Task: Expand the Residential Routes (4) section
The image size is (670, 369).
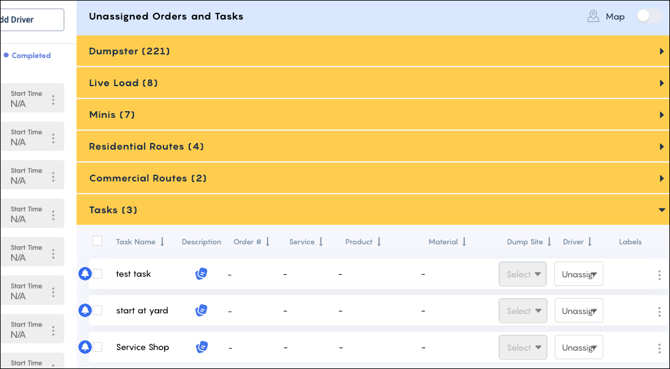Action: 373,146
